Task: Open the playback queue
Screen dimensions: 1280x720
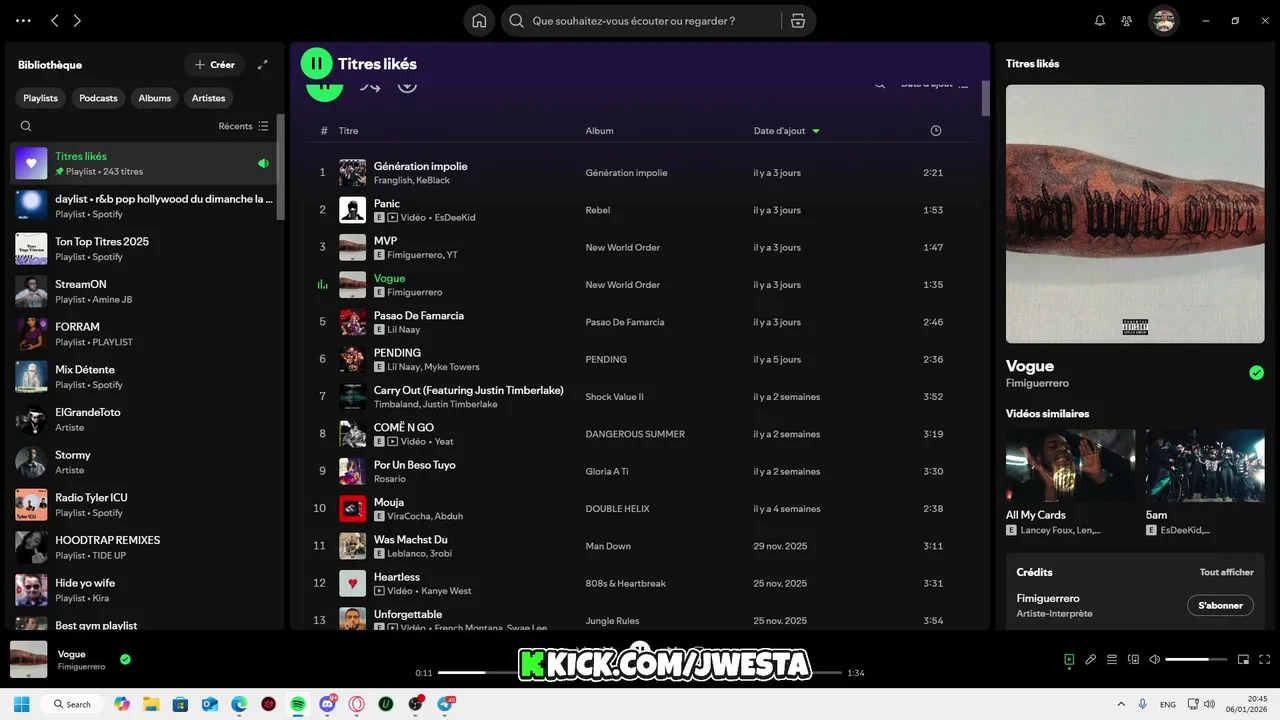Action: 1112,659
